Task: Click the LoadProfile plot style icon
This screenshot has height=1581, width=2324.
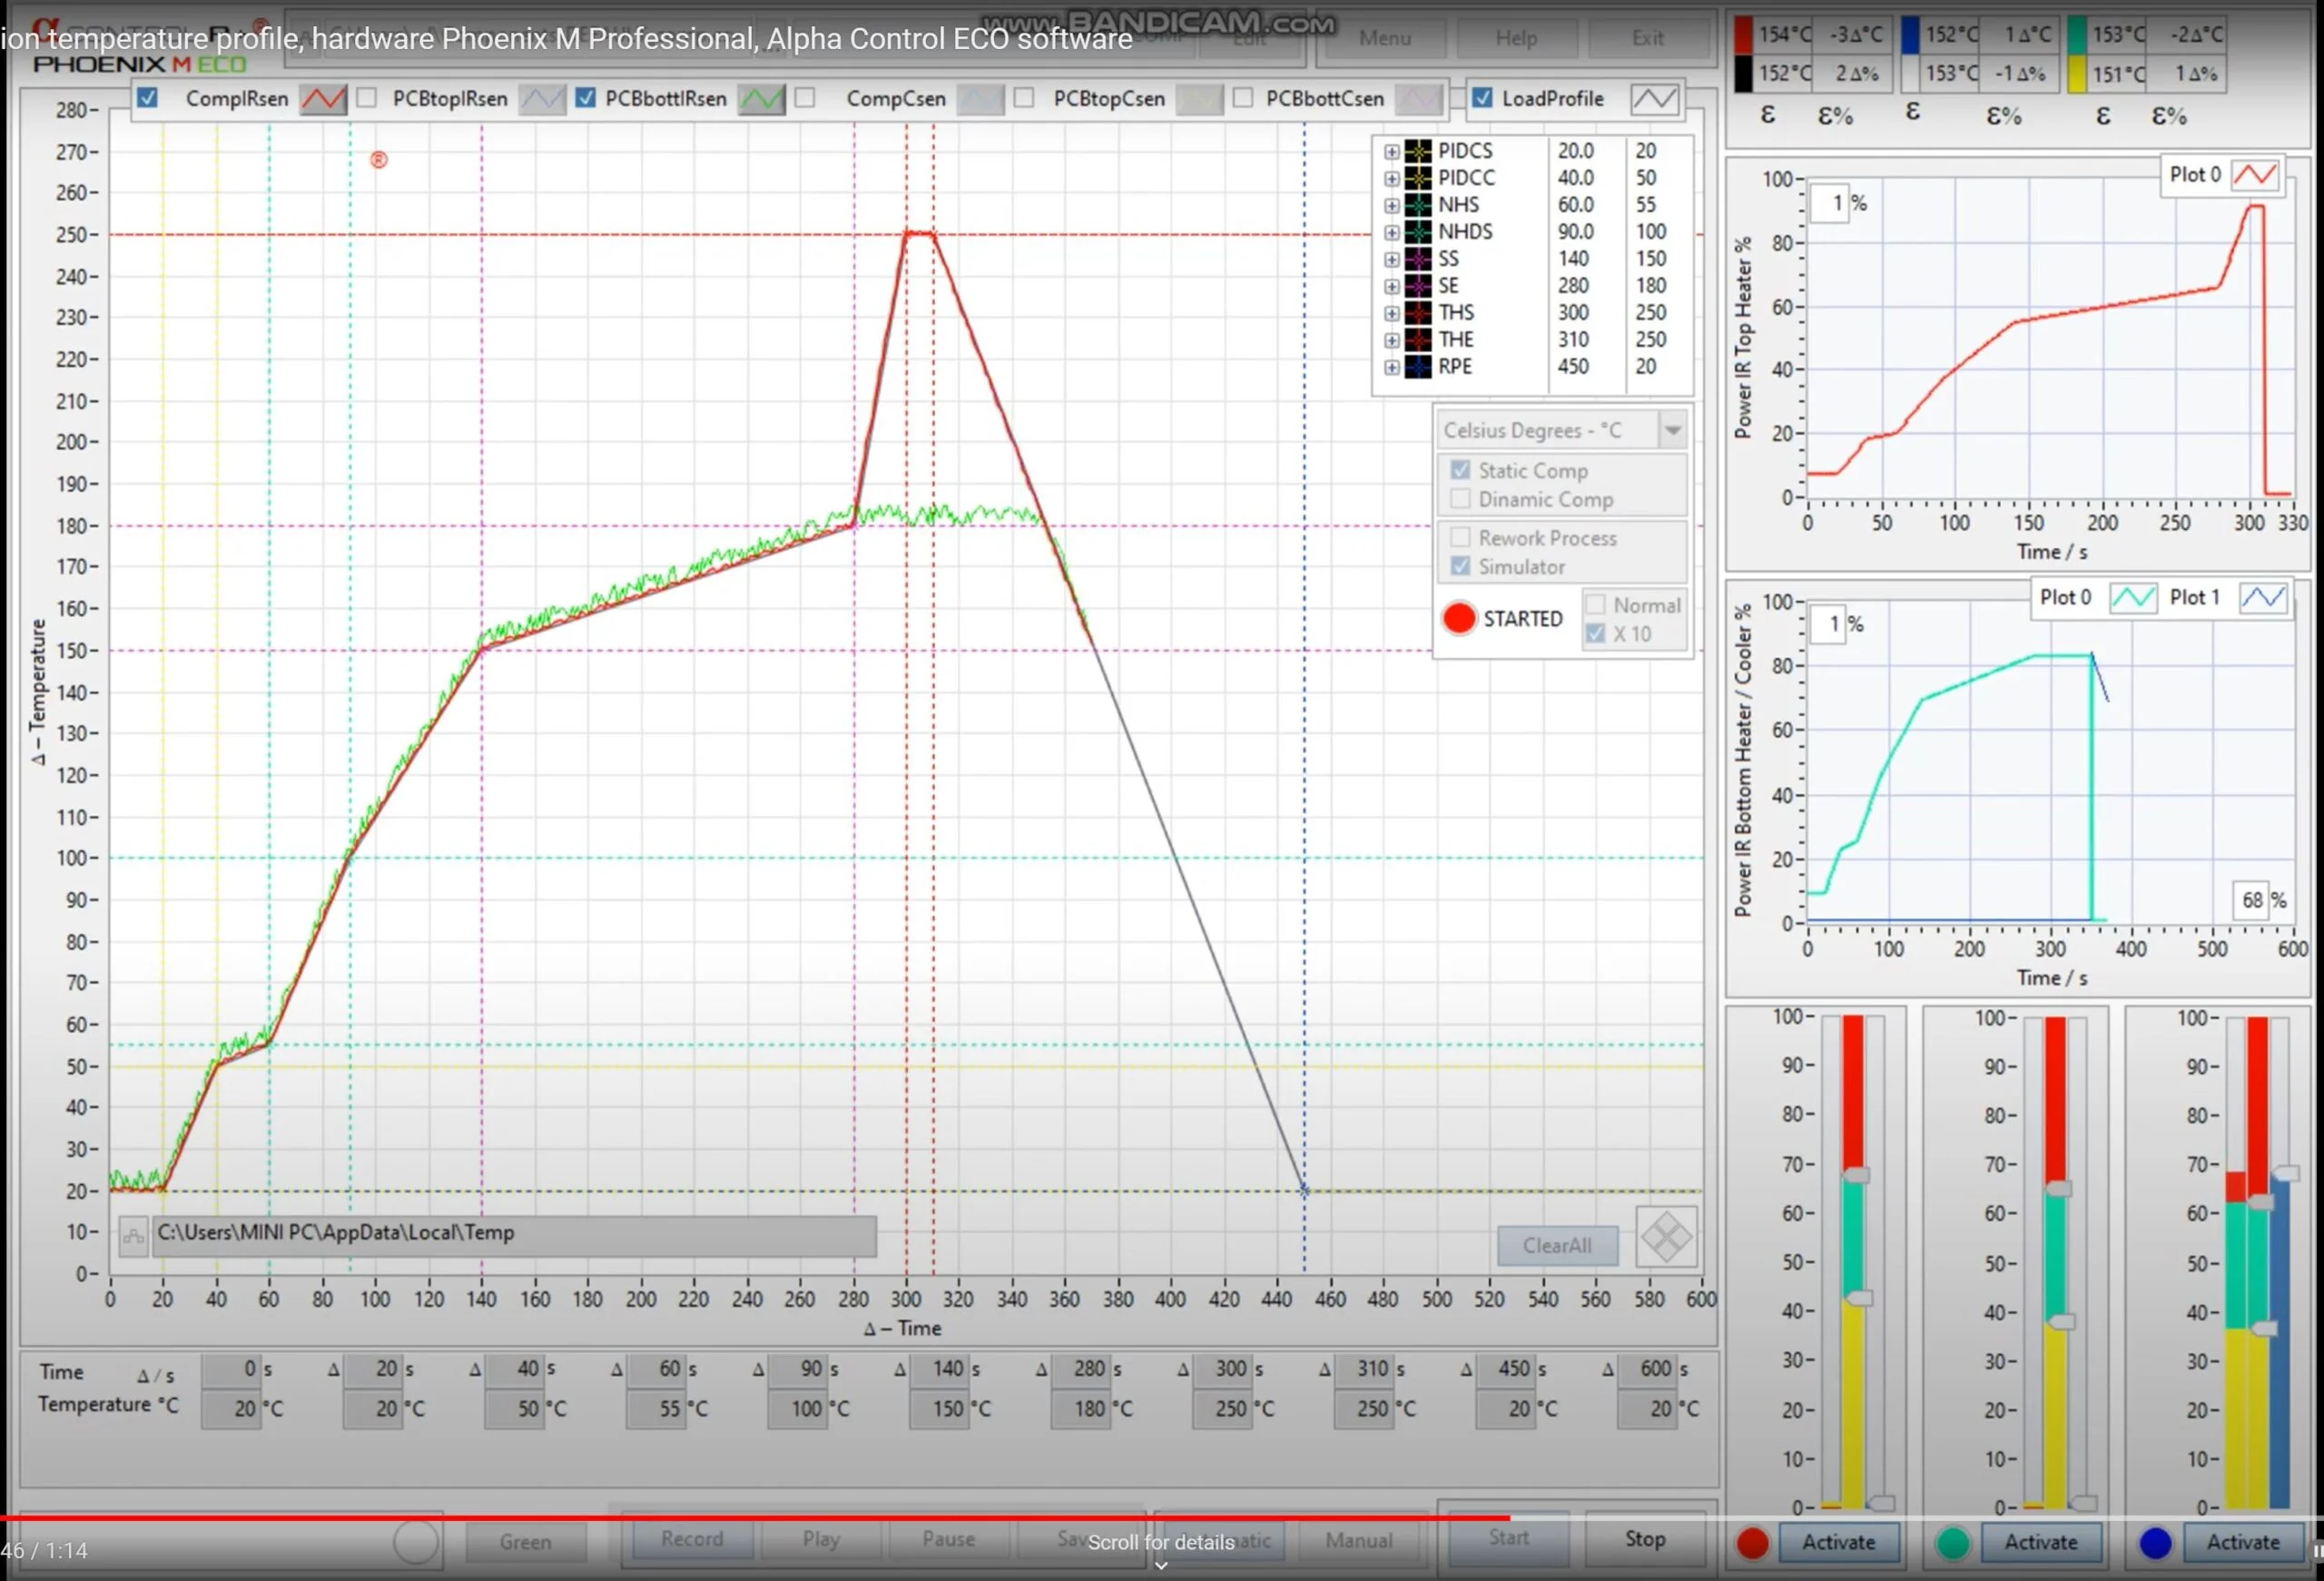Action: coord(1655,99)
